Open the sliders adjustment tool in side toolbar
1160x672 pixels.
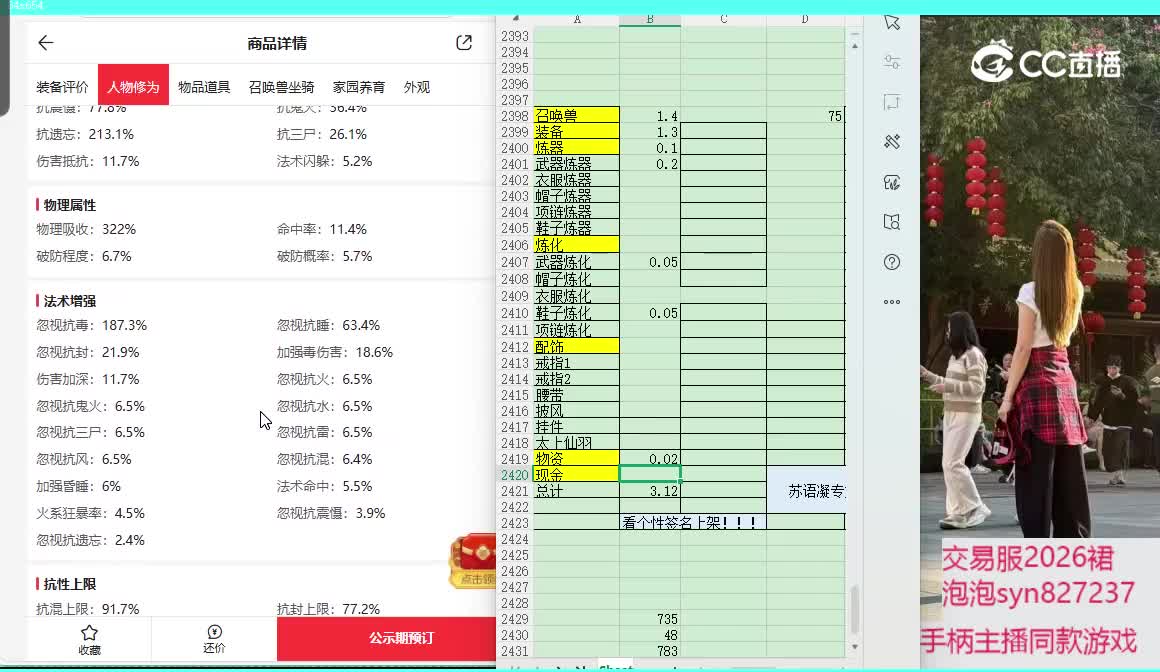click(x=892, y=62)
